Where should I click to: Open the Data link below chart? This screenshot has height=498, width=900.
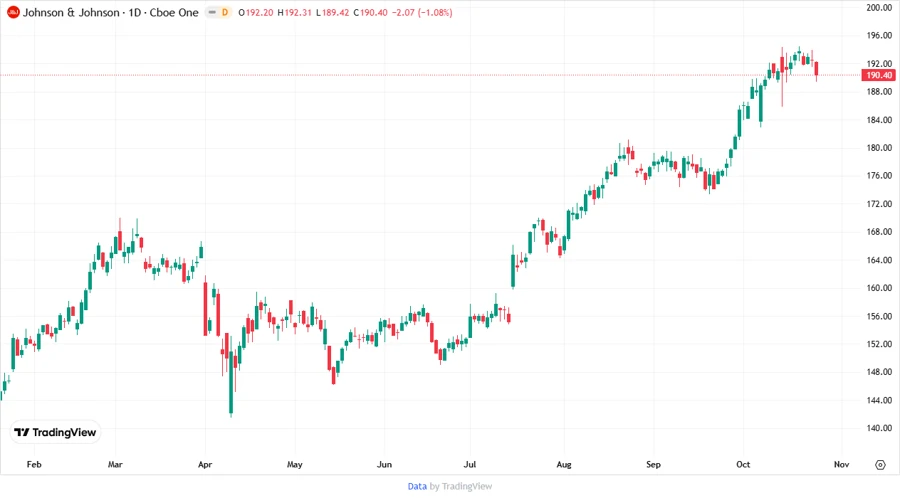417,486
